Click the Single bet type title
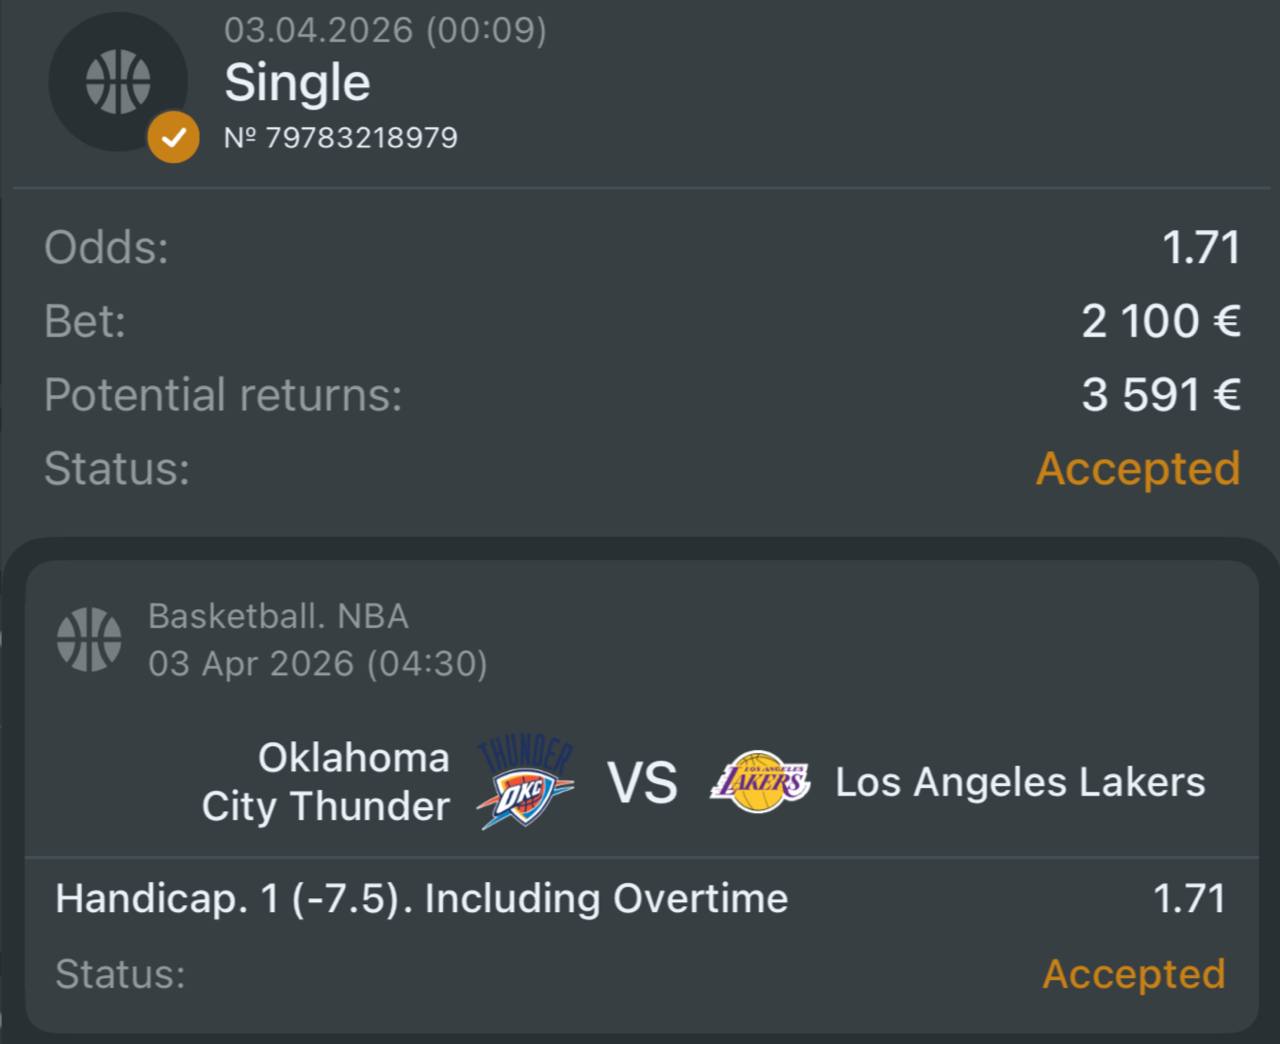This screenshot has width=1280, height=1044. [297, 82]
